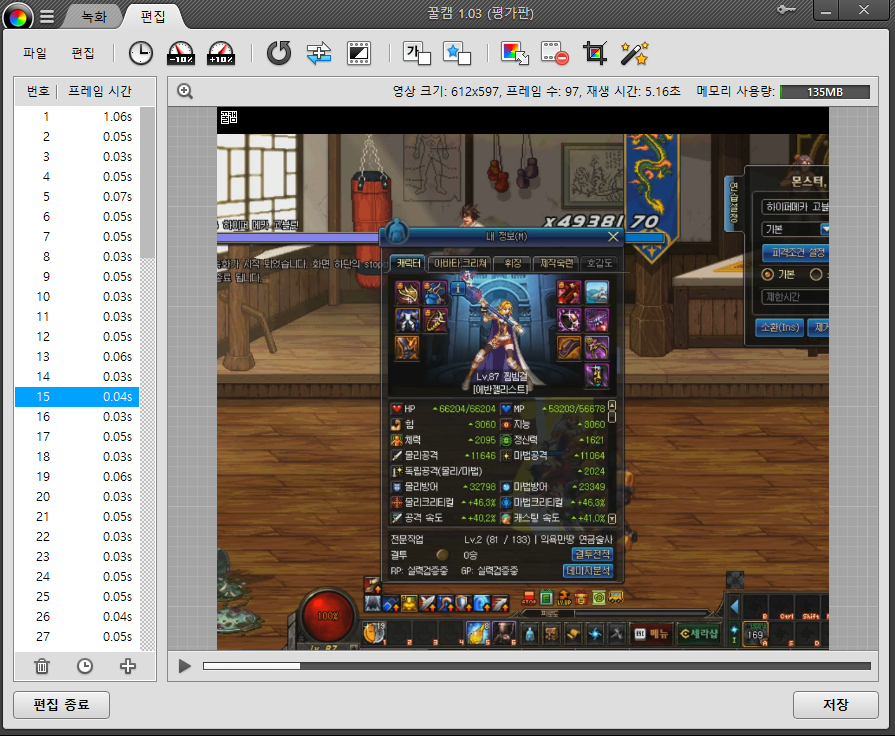Add text with the 가 caption icon
The image size is (895, 736).
(x=417, y=53)
